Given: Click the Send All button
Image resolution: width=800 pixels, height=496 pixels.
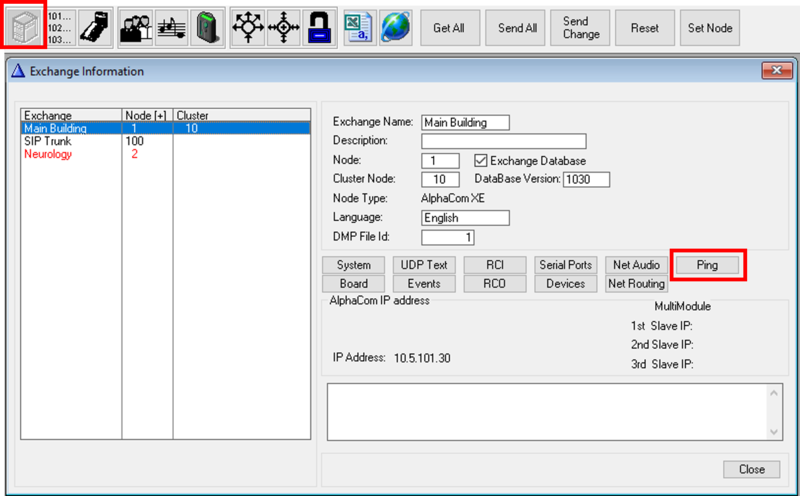Looking at the screenshot, I should tap(517, 28).
